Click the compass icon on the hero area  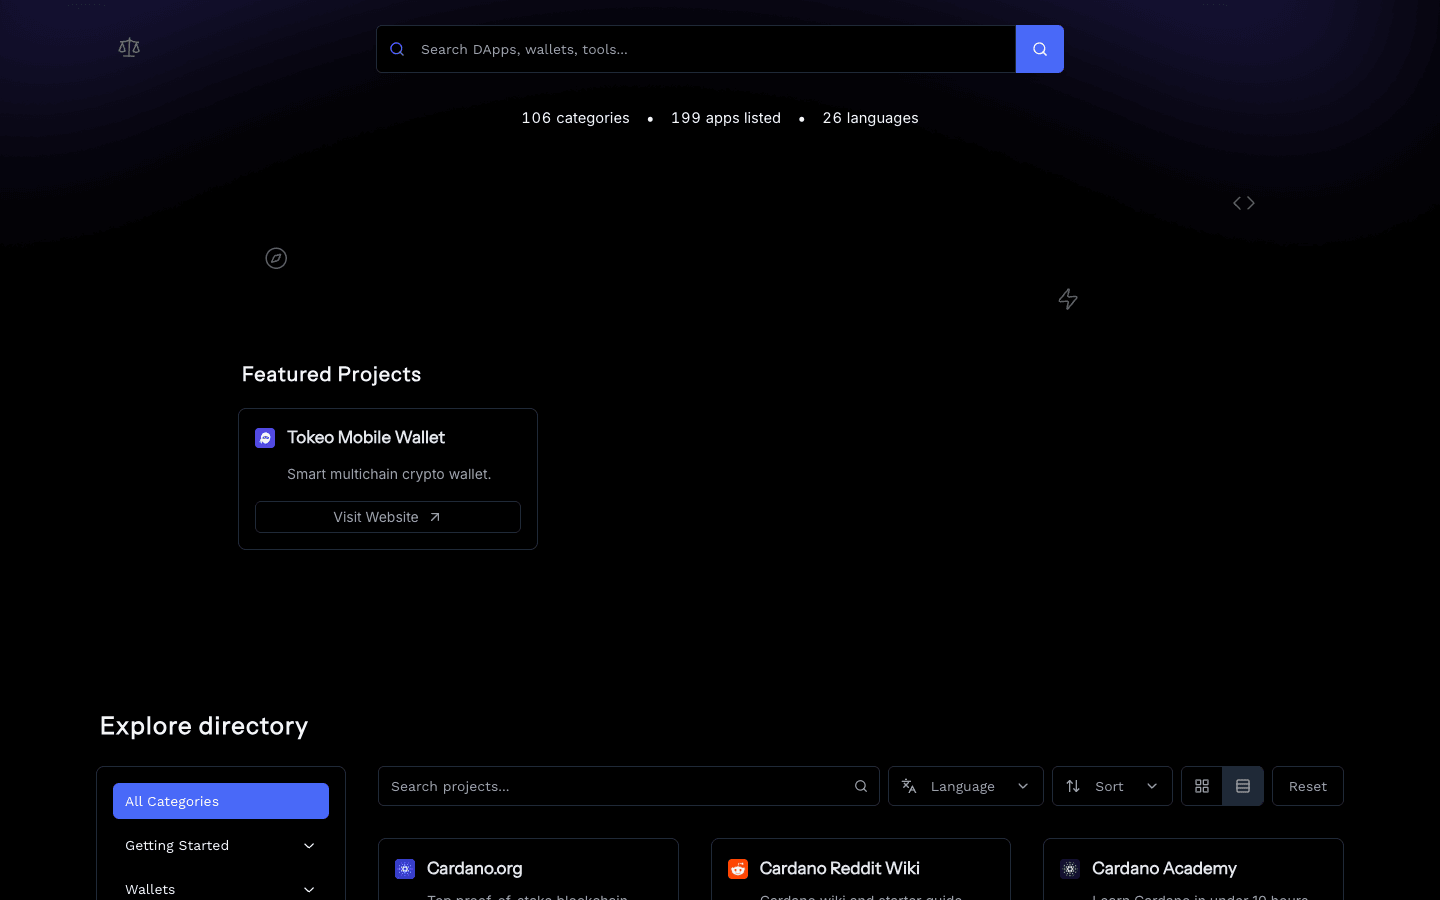[x=276, y=258]
